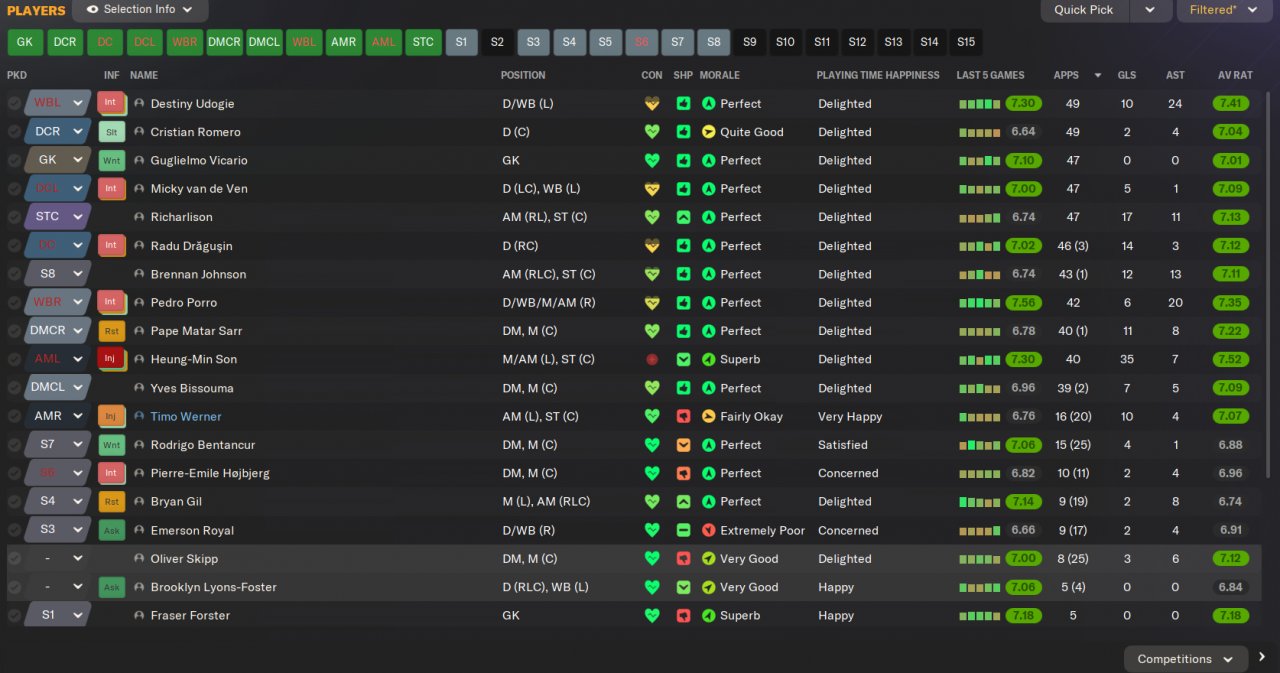Click Timo Werner's red sharpness icon
Screen dimensions: 1280x673
point(684,416)
